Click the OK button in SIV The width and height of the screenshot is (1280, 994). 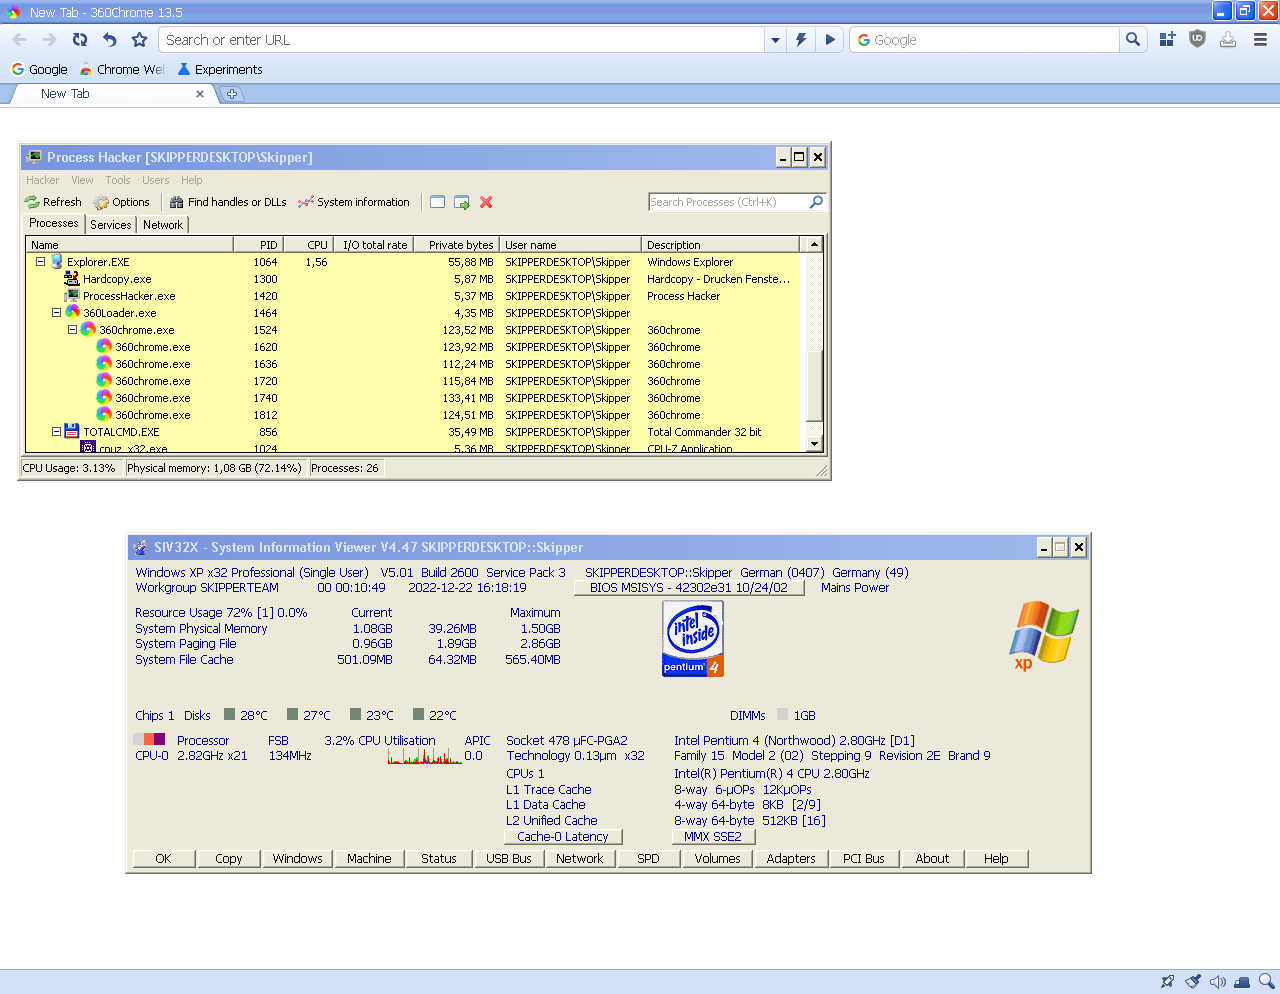(163, 859)
